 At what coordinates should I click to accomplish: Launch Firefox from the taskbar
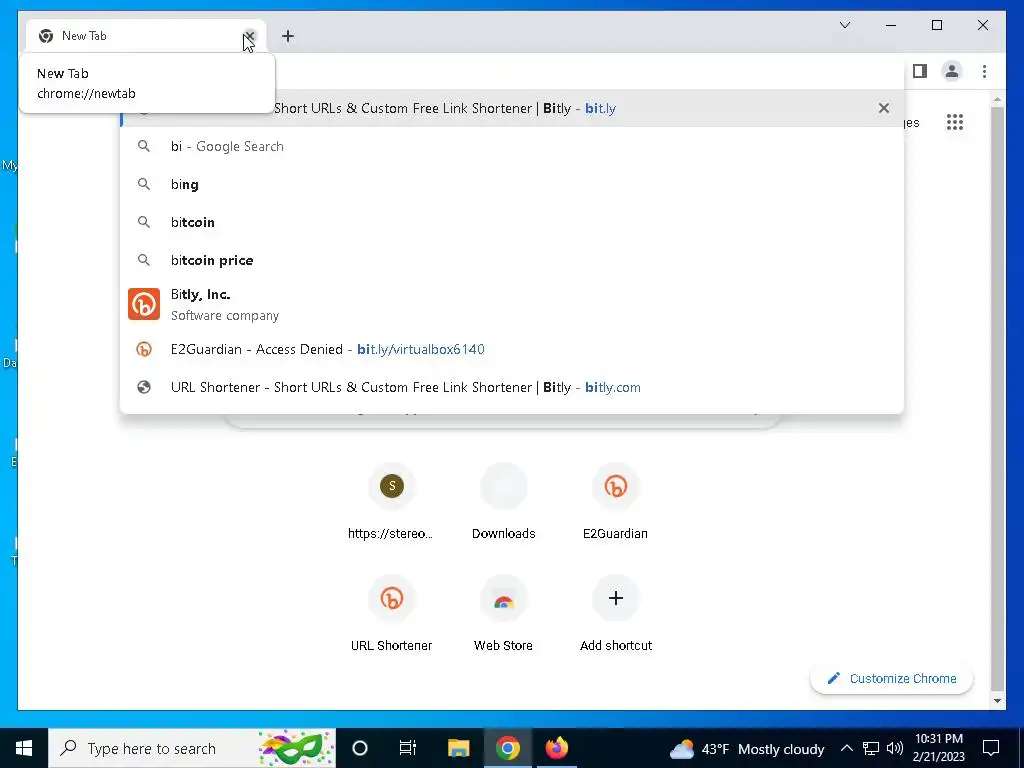coord(556,748)
